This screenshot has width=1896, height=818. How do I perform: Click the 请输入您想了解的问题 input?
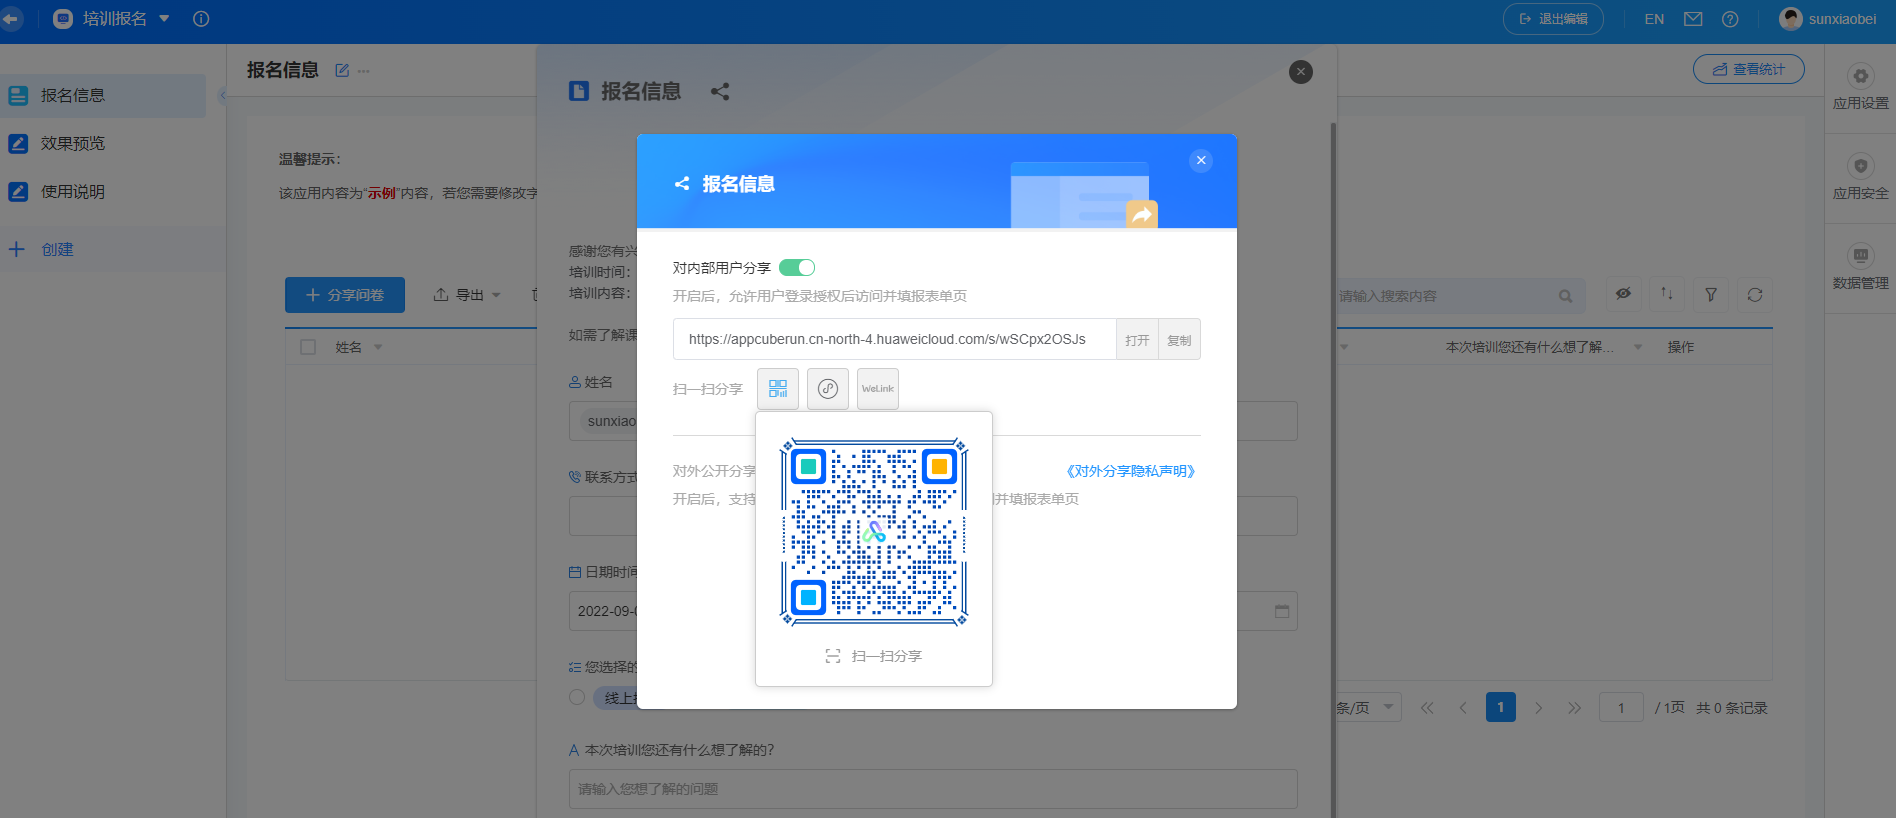point(933,789)
